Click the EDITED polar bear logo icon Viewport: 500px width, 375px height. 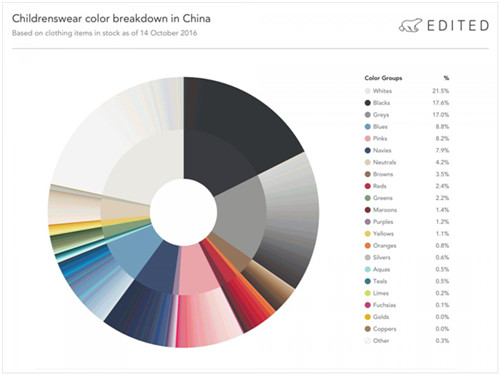[x=411, y=26]
